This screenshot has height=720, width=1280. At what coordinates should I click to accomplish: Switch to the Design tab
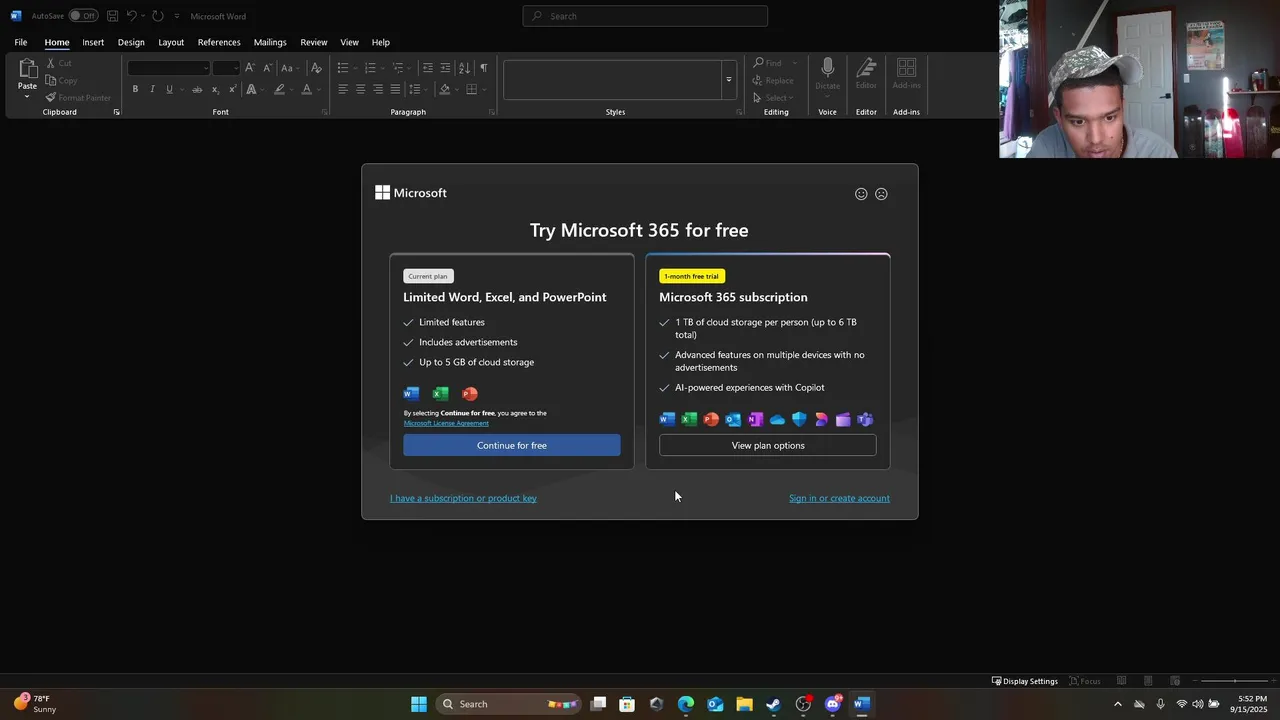[x=131, y=42]
